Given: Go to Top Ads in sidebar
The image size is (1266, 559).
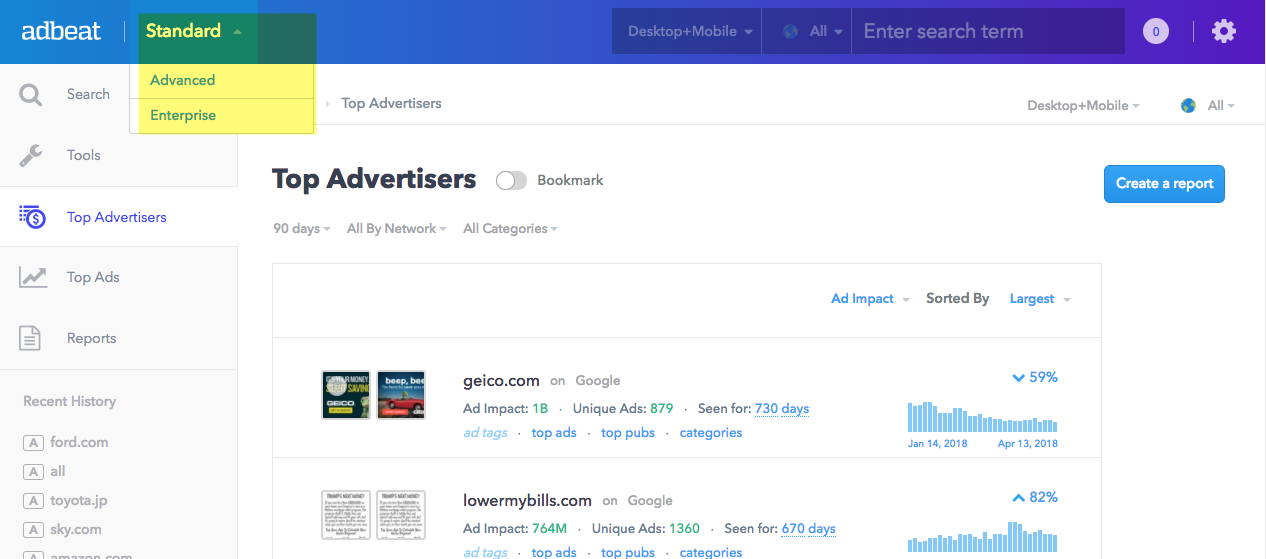Looking at the screenshot, I should pyautogui.click(x=93, y=277).
